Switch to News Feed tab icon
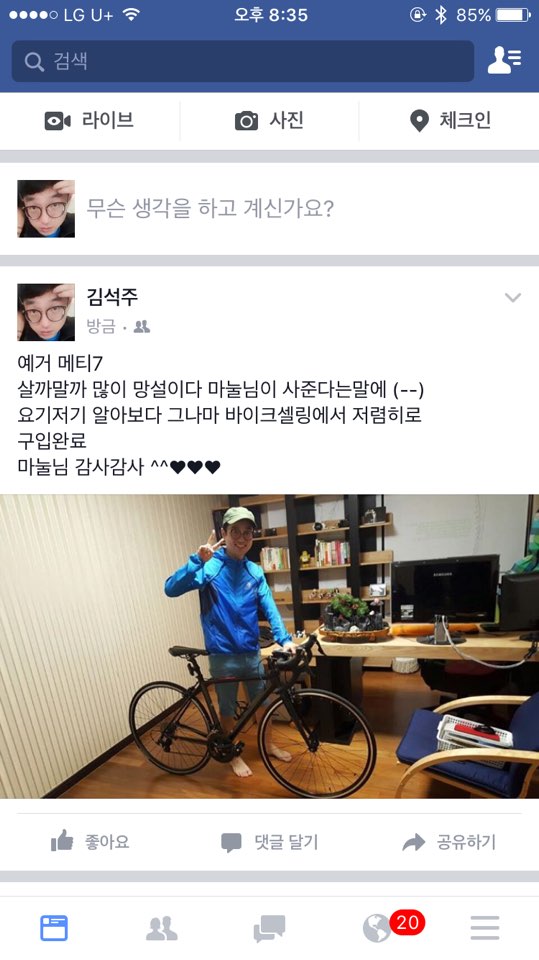 coord(54,928)
